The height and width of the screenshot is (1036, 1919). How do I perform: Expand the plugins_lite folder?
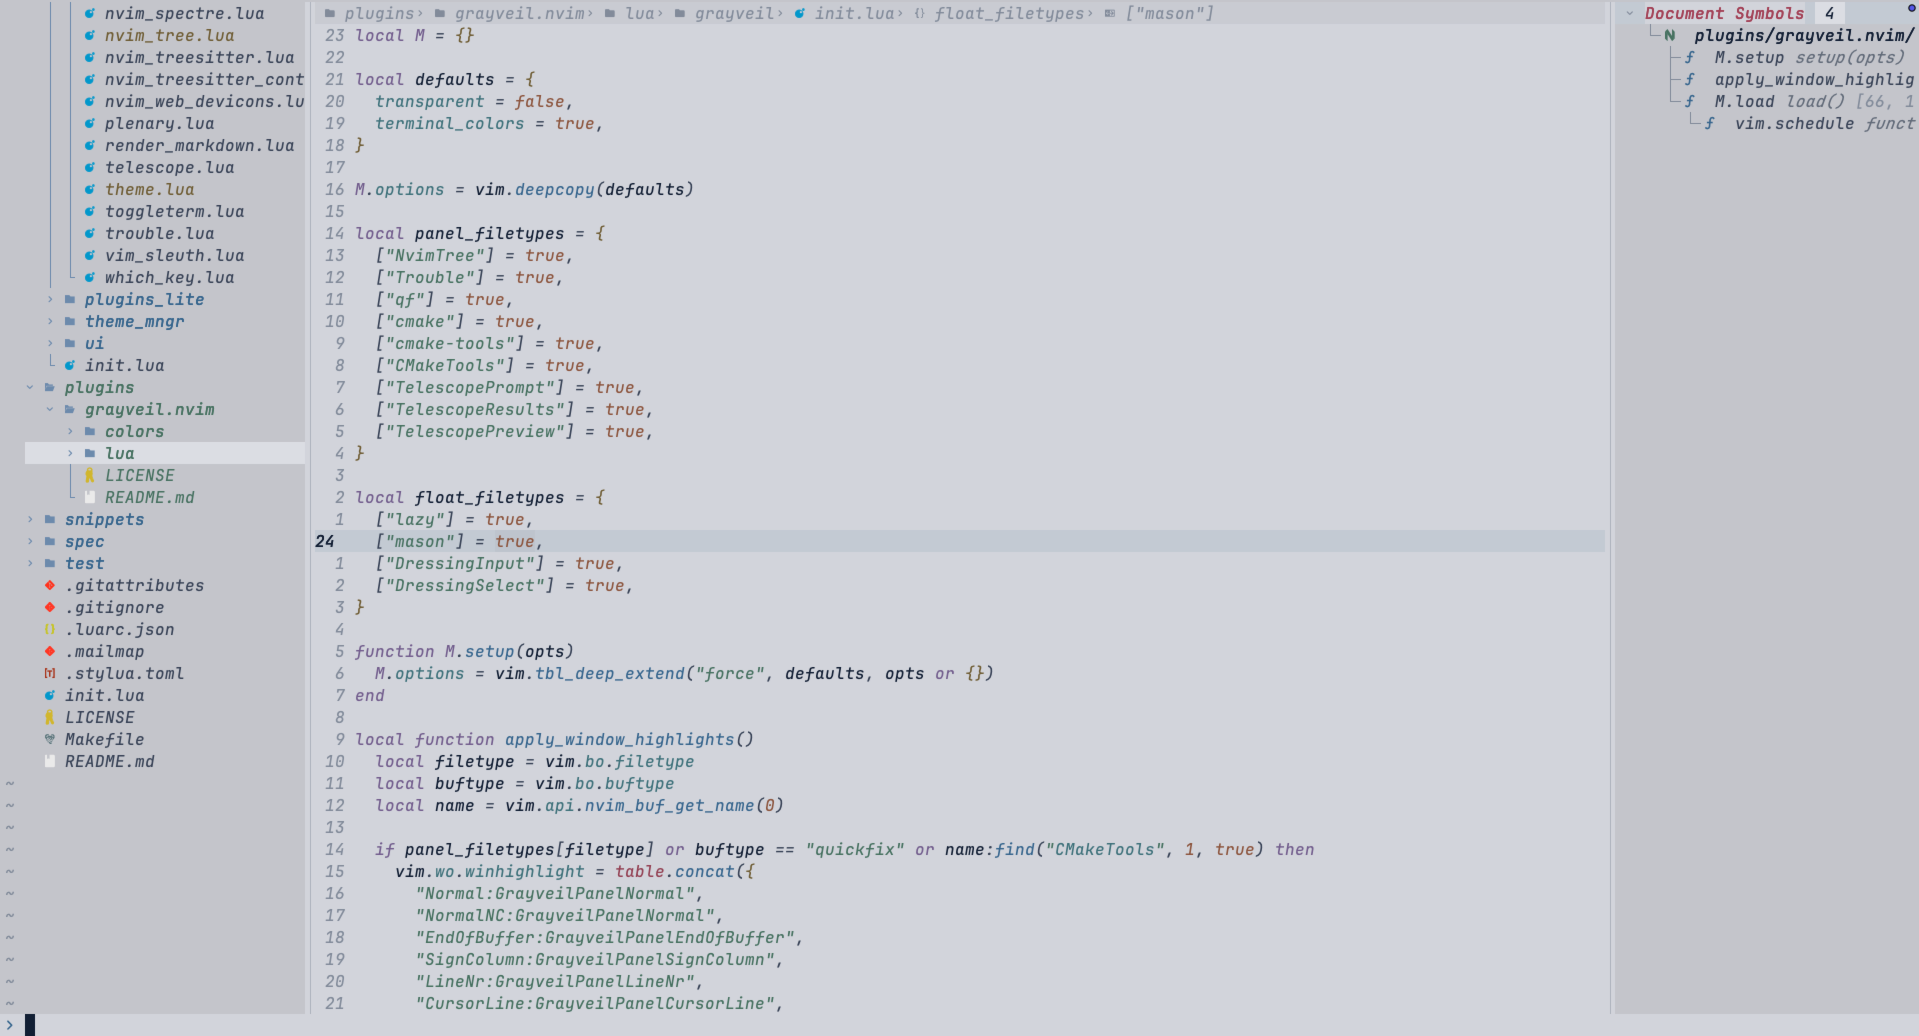point(50,299)
